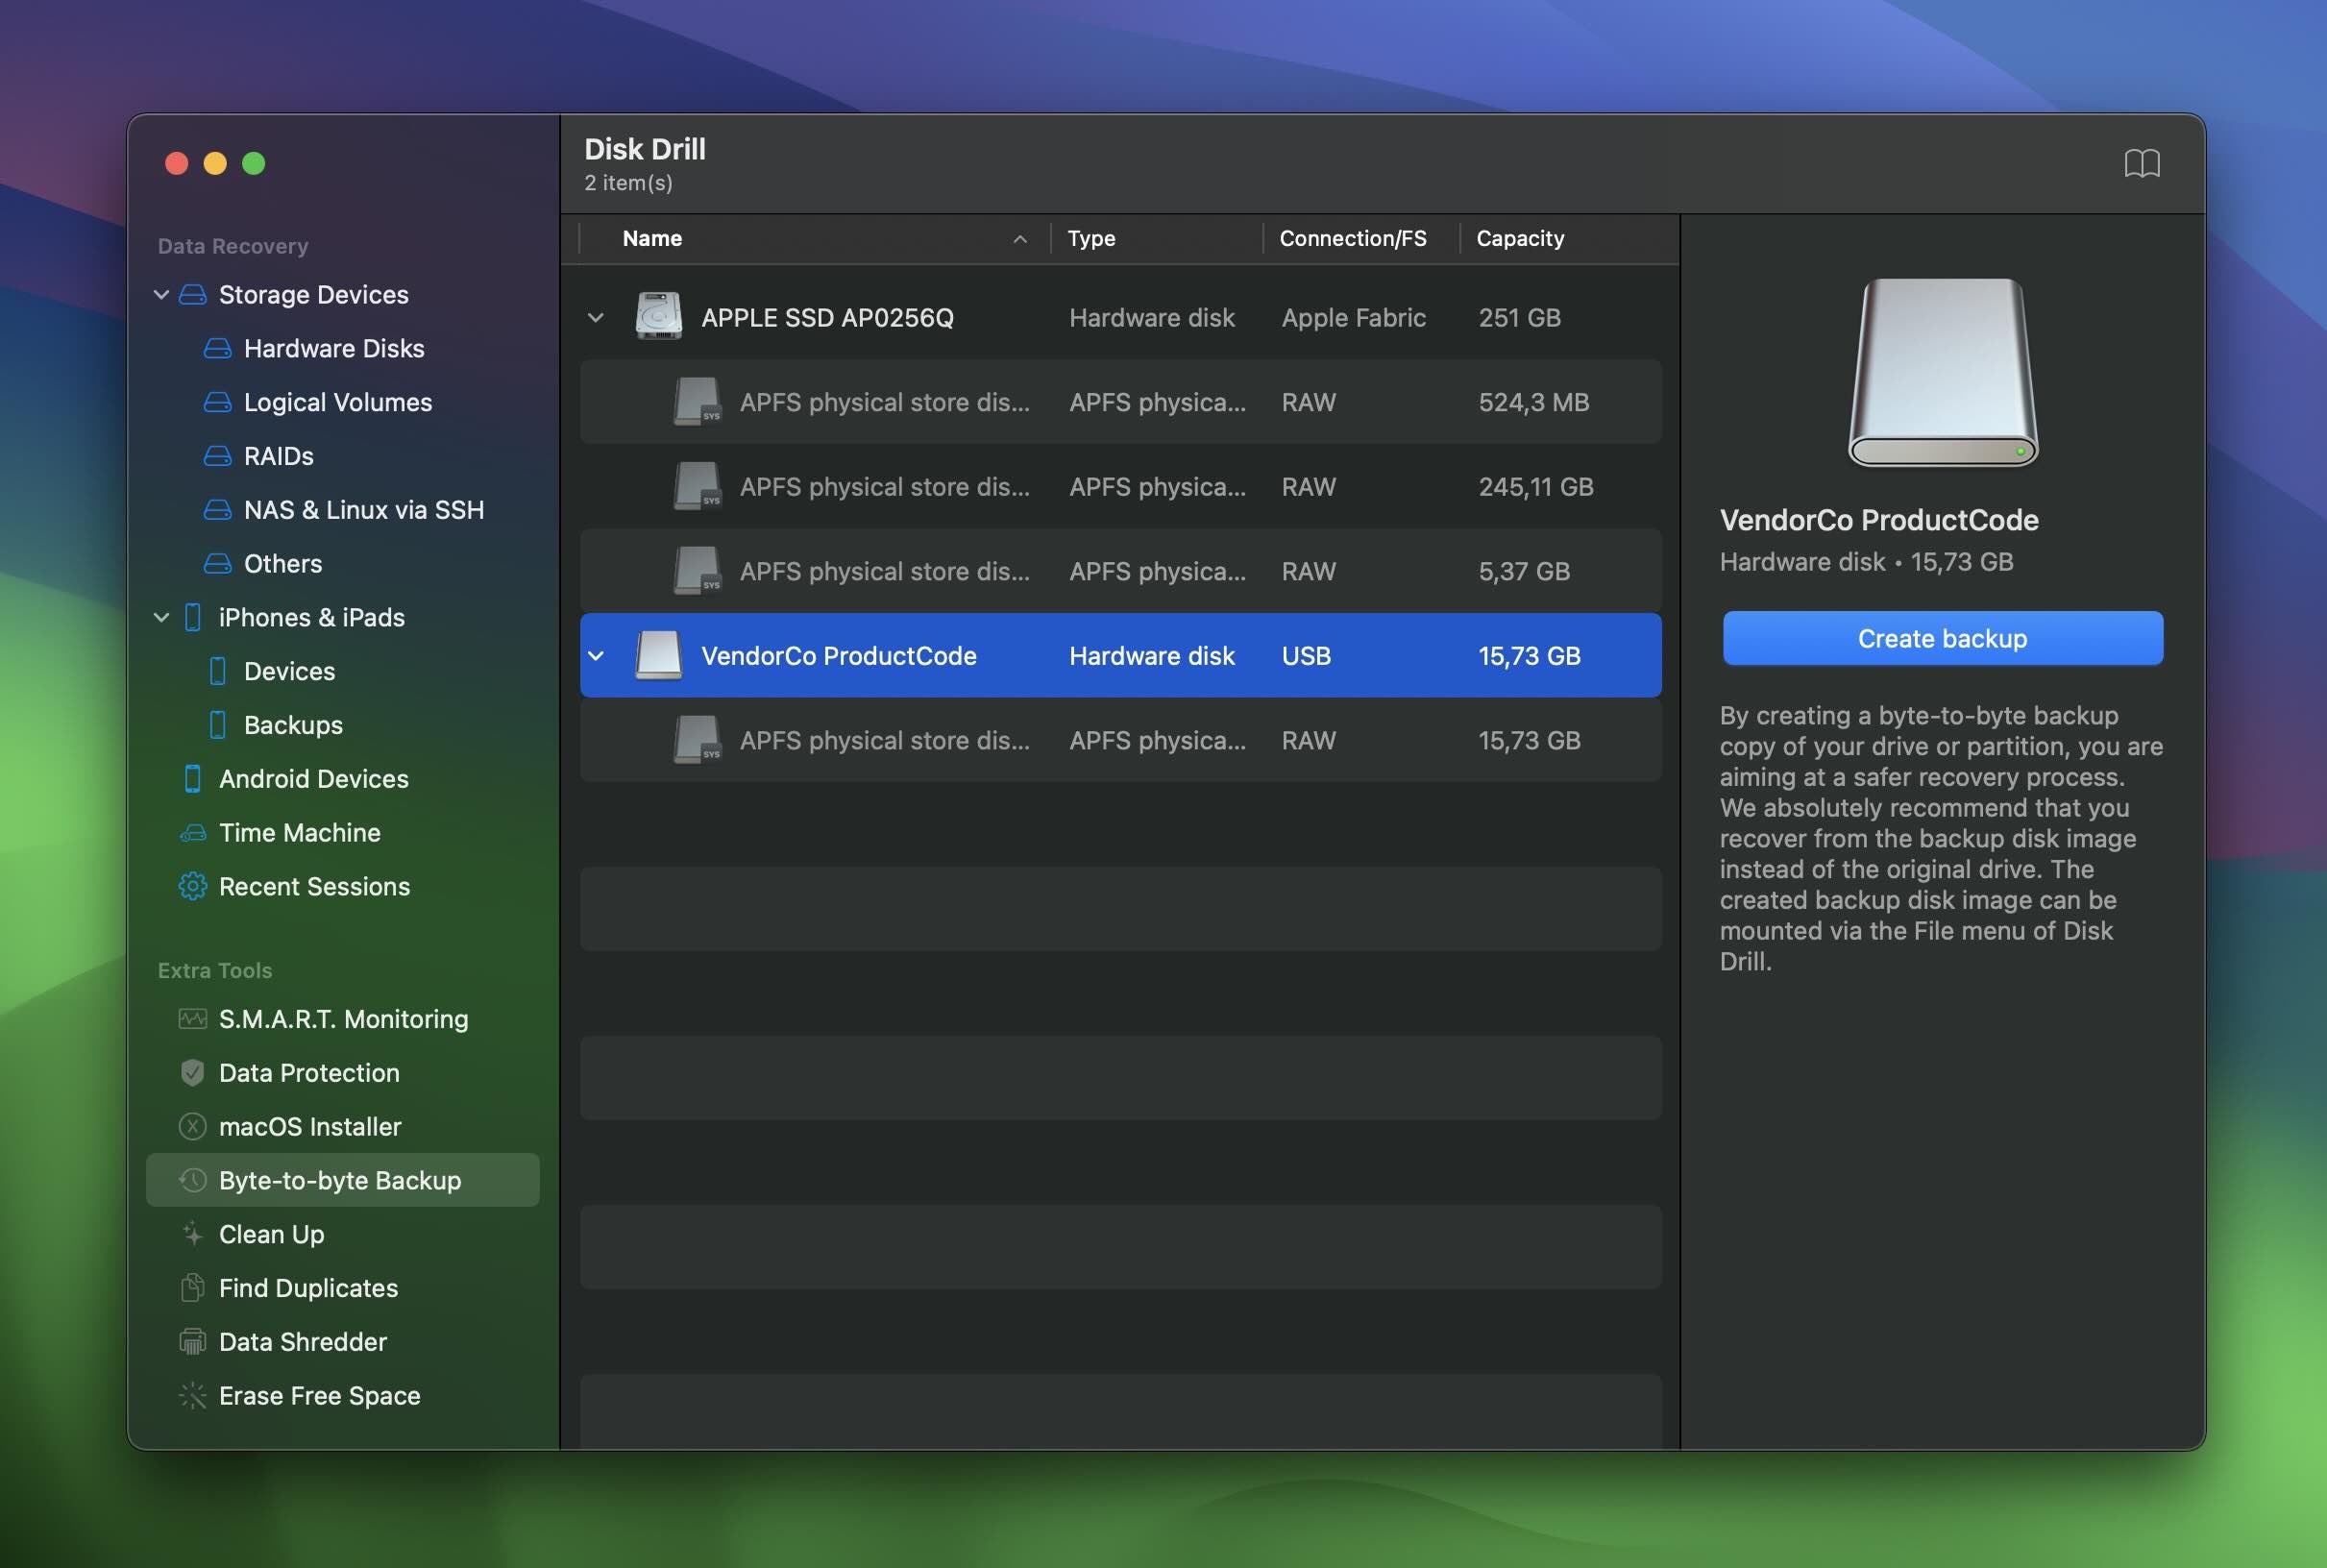Viewport: 2327px width, 1568px height.
Task: Click Create backup button
Action: [1941, 637]
